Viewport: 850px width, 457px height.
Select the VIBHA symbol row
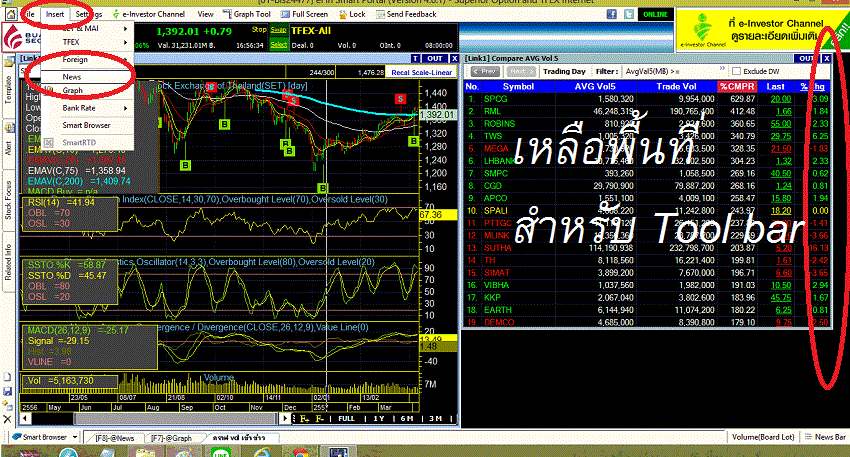coord(648,285)
